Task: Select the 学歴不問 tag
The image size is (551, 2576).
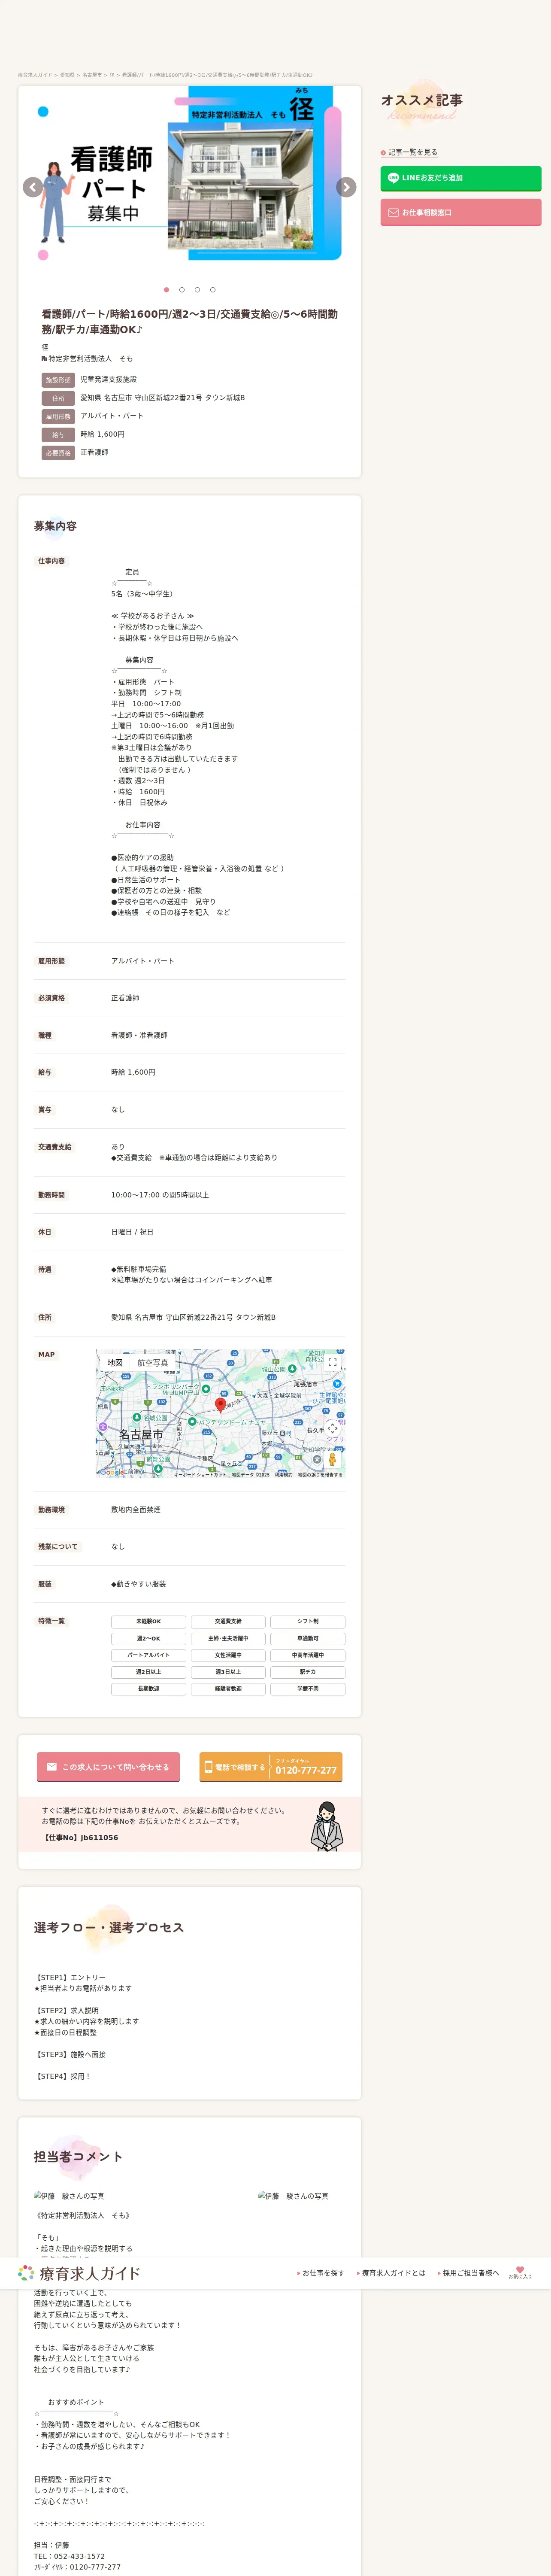Action: click(308, 1688)
